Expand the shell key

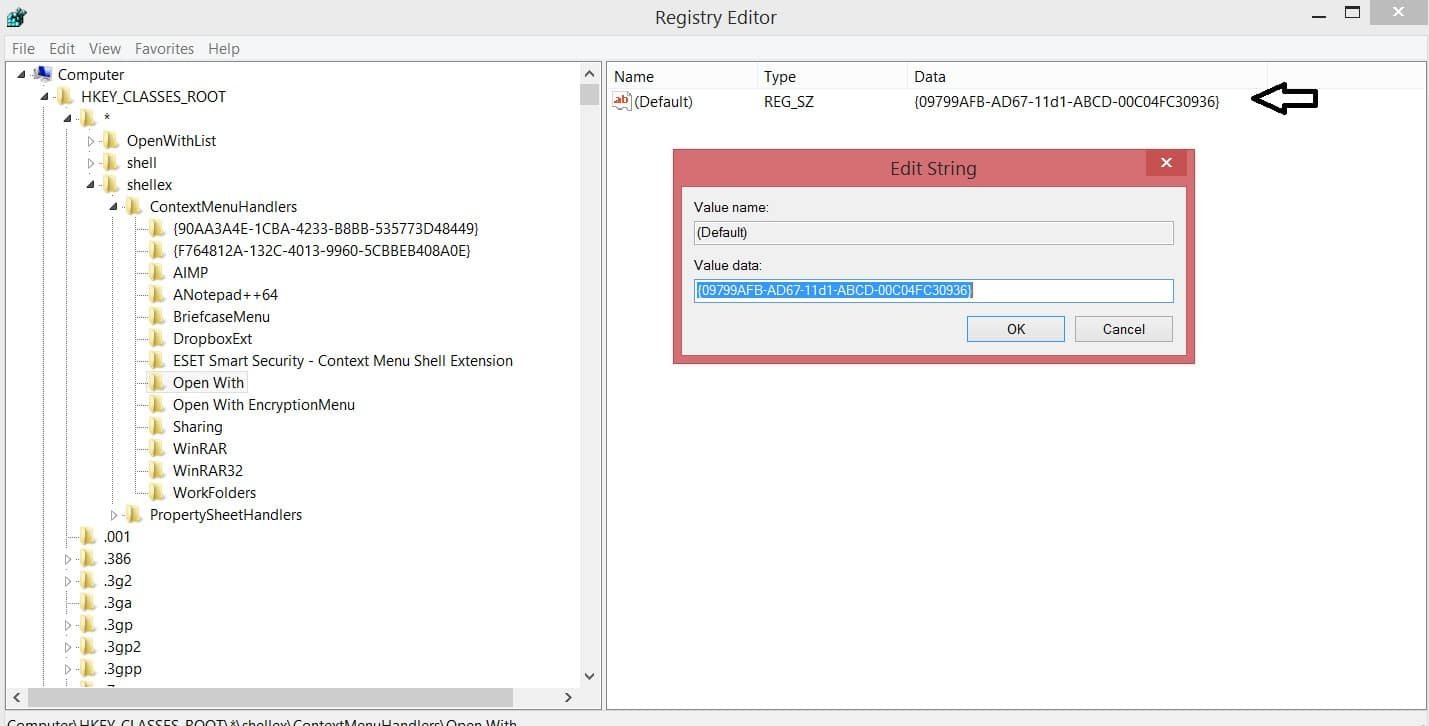(x=91, y=163)
